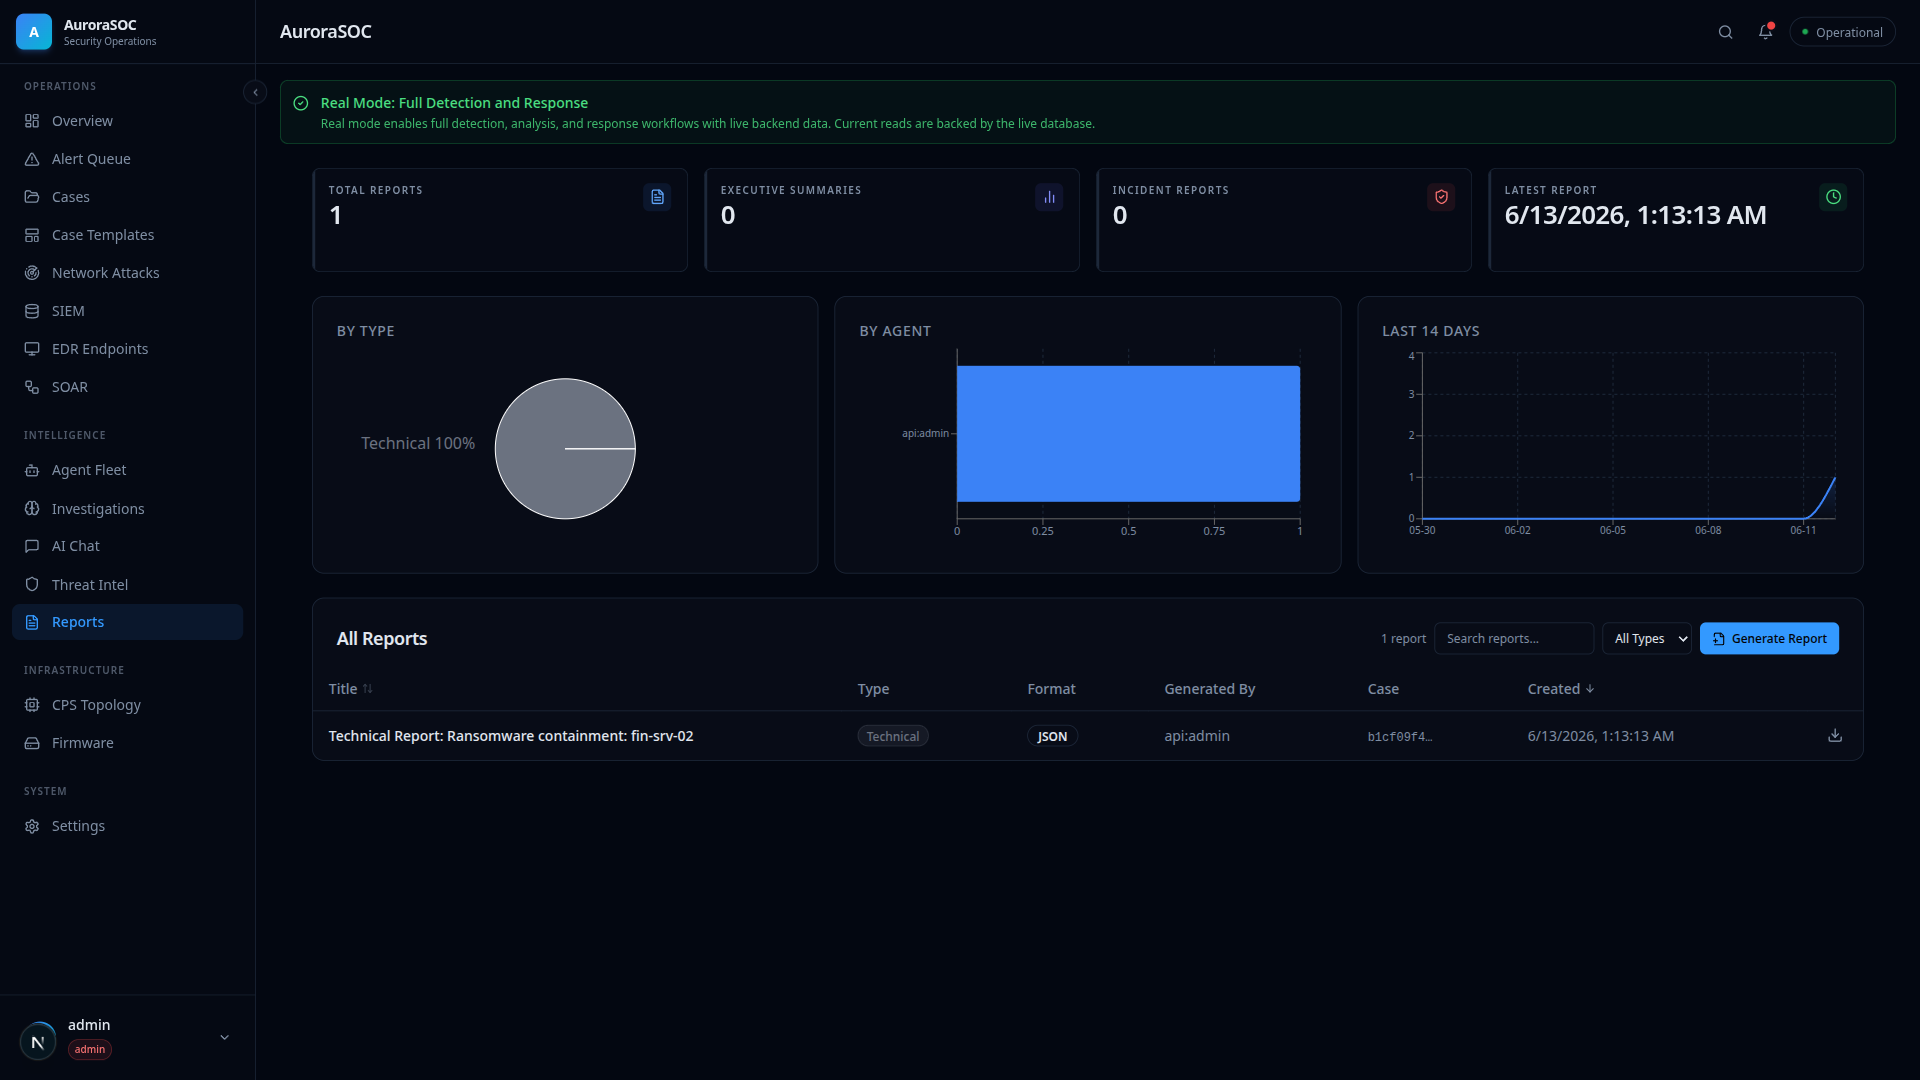The height and width of the screenshot is (1080, 1920).
Task: Click the '1 report' count text
Action: coord(1403,638)
